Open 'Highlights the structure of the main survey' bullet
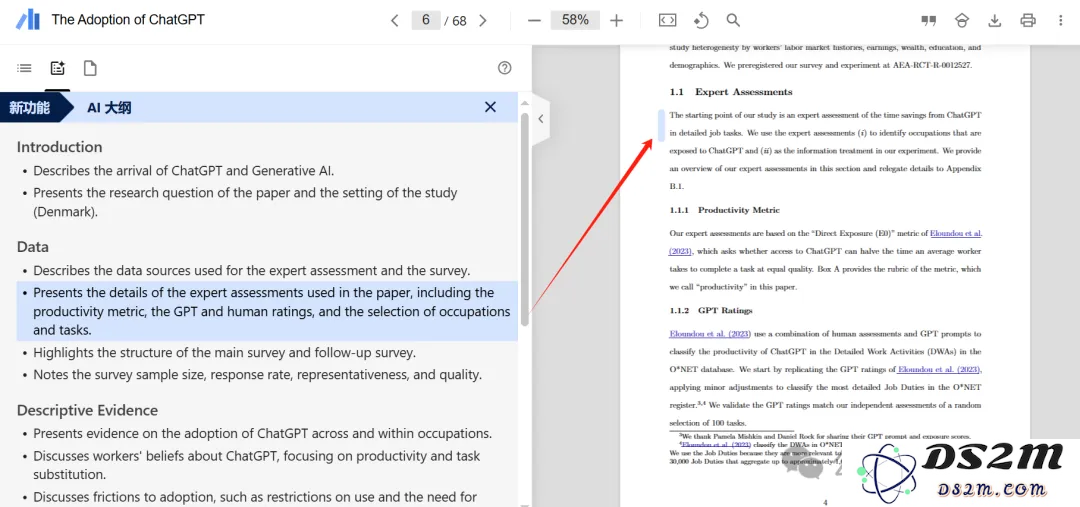 pyautogui.click(x=225, y=353)
